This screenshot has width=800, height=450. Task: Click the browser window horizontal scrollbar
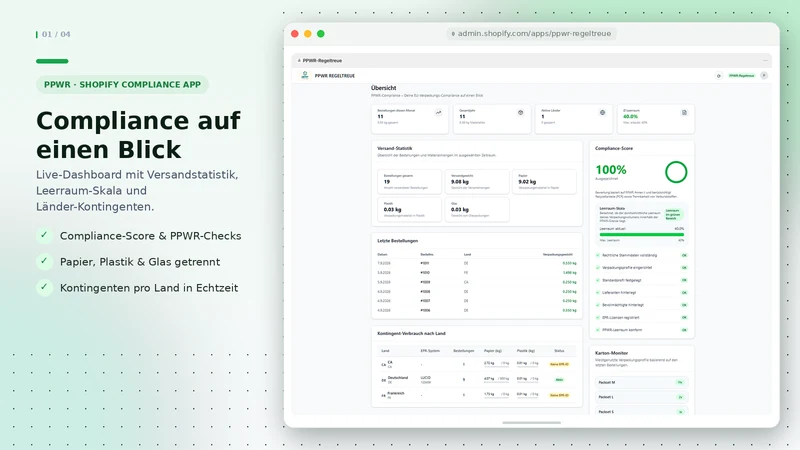tap(531, 422)
